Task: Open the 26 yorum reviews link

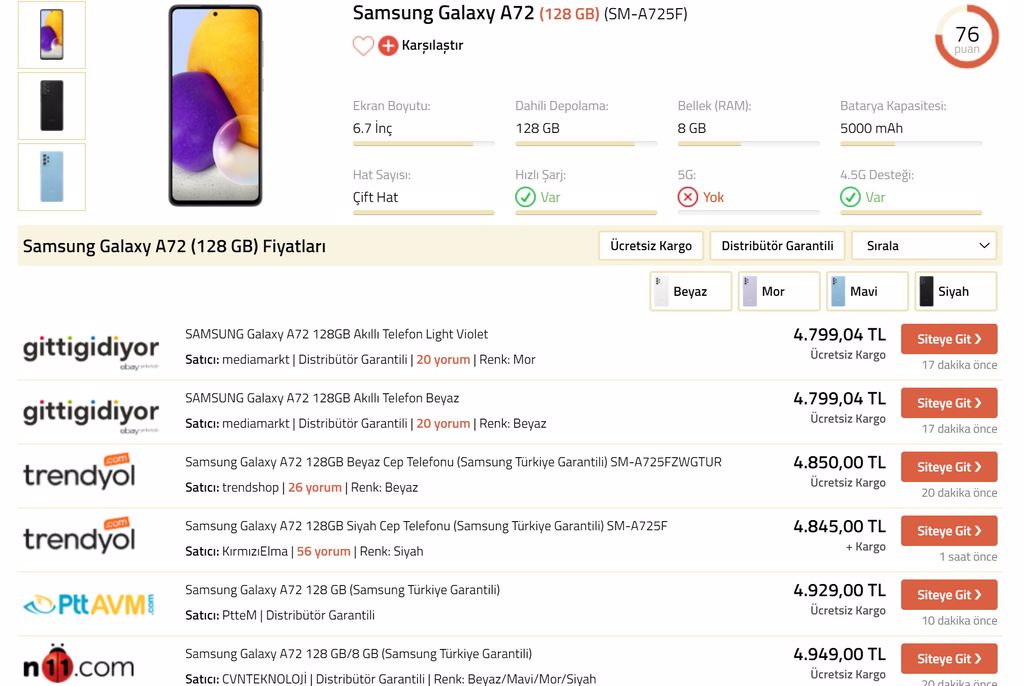Action: click(315, 487)
